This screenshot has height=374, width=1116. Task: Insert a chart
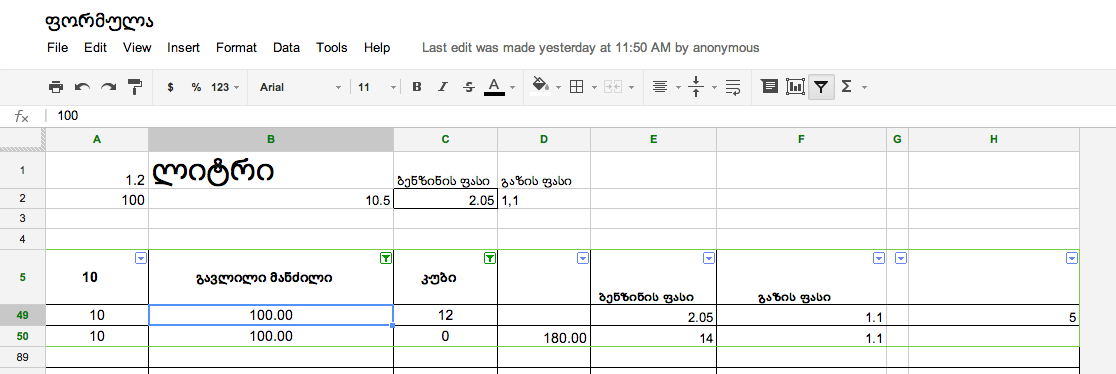point(795,86)
